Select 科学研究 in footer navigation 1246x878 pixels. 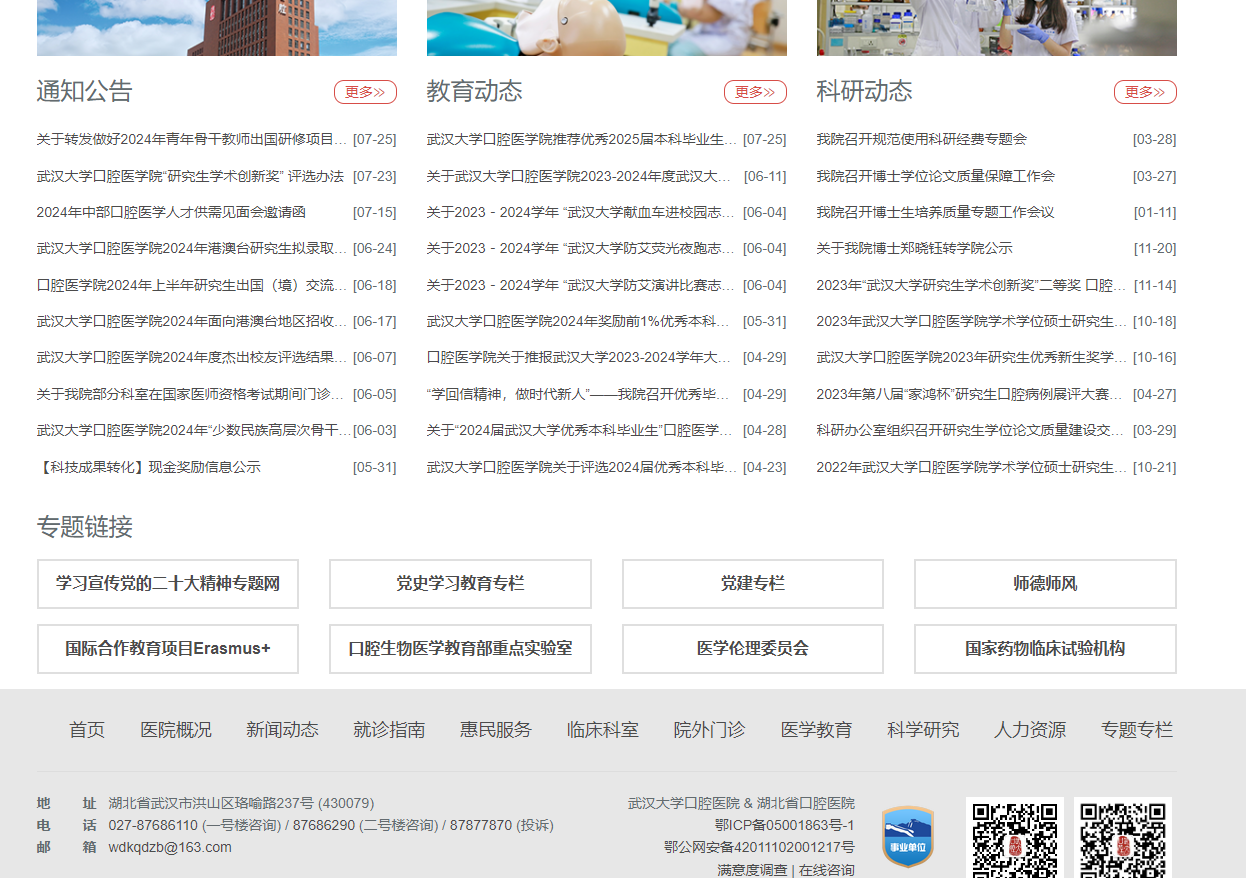click(923, 730)
